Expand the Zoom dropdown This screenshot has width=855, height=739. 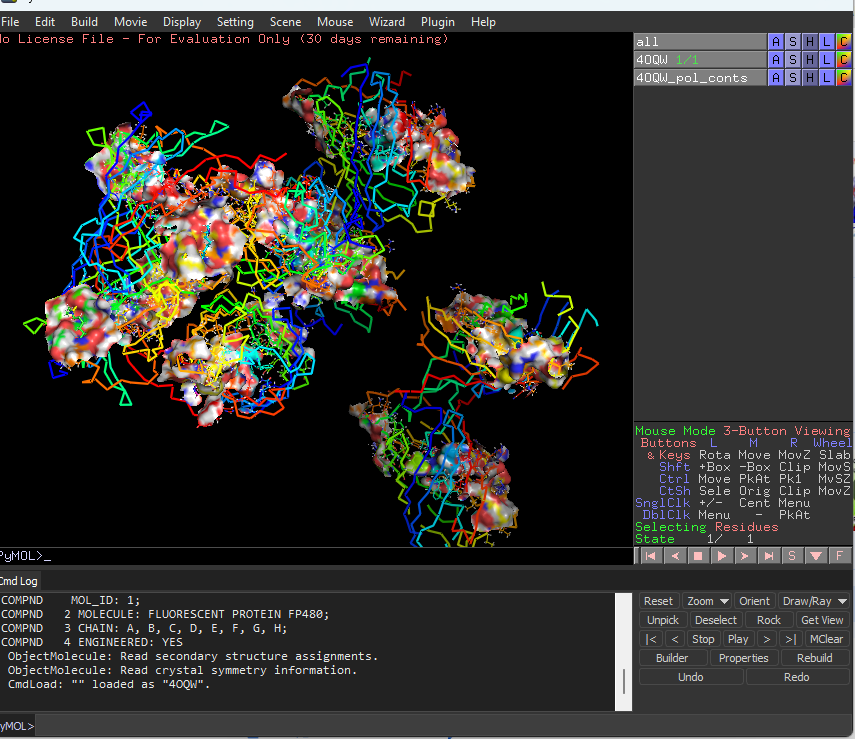(x=708, y=601)
